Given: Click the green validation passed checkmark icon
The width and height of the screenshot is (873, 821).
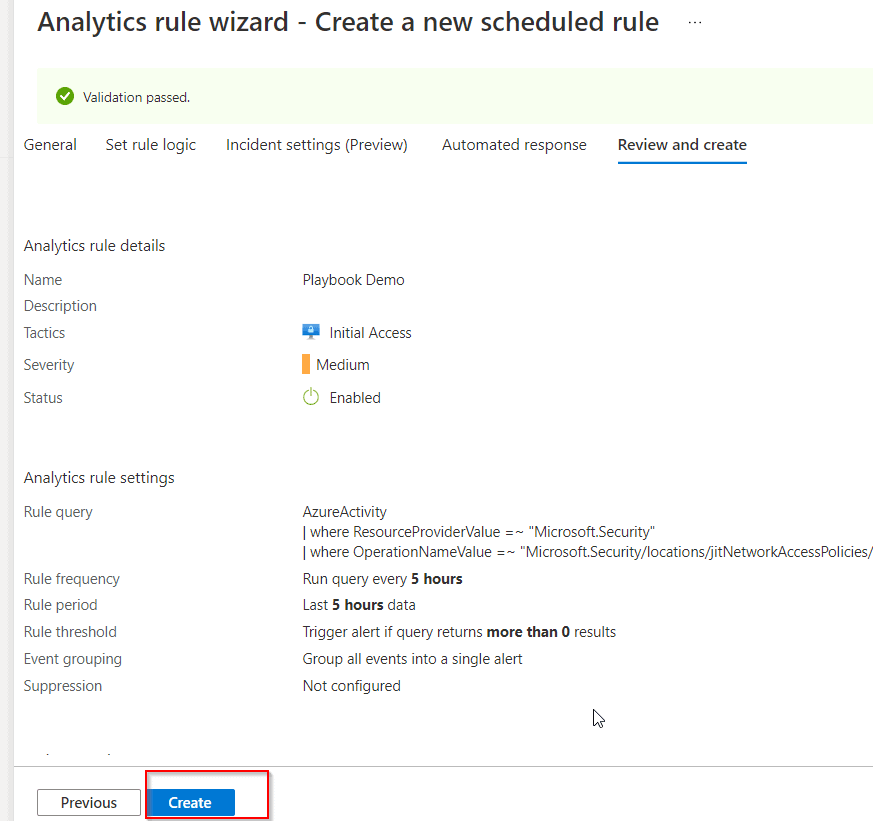Looking at the screenshot, I should (x=65, y=97).
